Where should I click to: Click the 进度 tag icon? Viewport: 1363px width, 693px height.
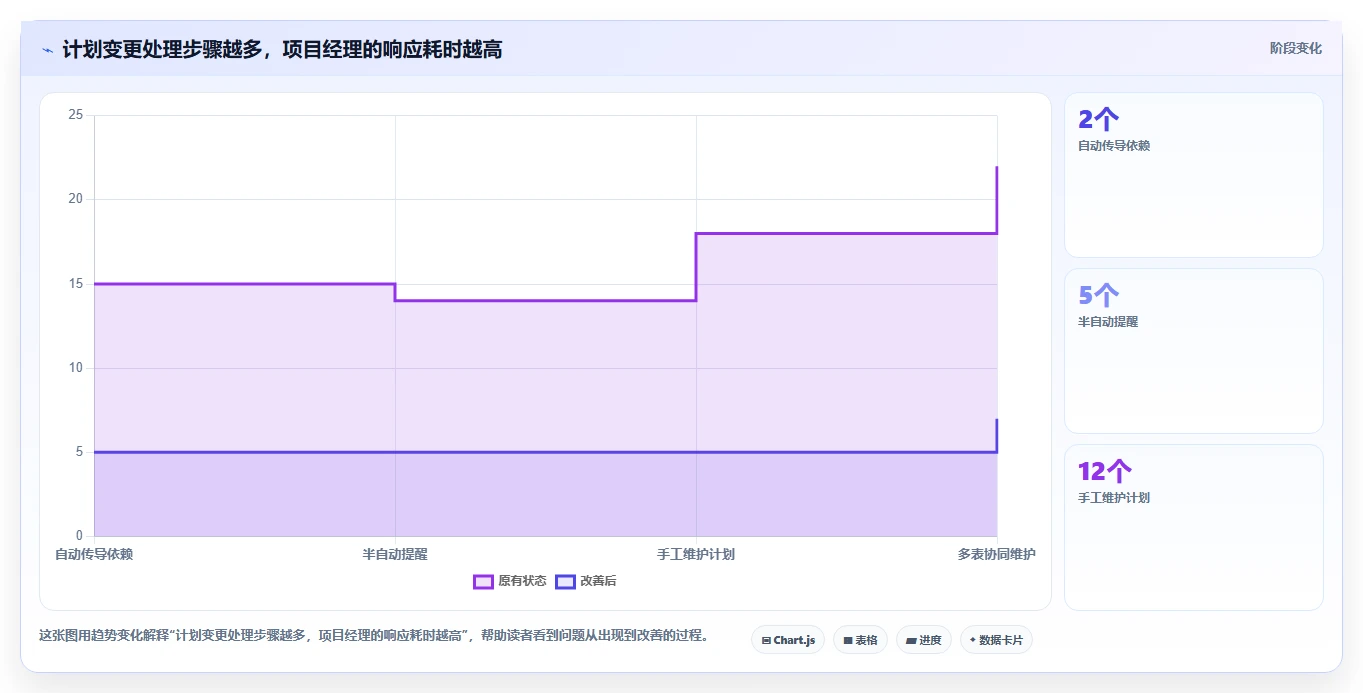click(x=911, y=640)
